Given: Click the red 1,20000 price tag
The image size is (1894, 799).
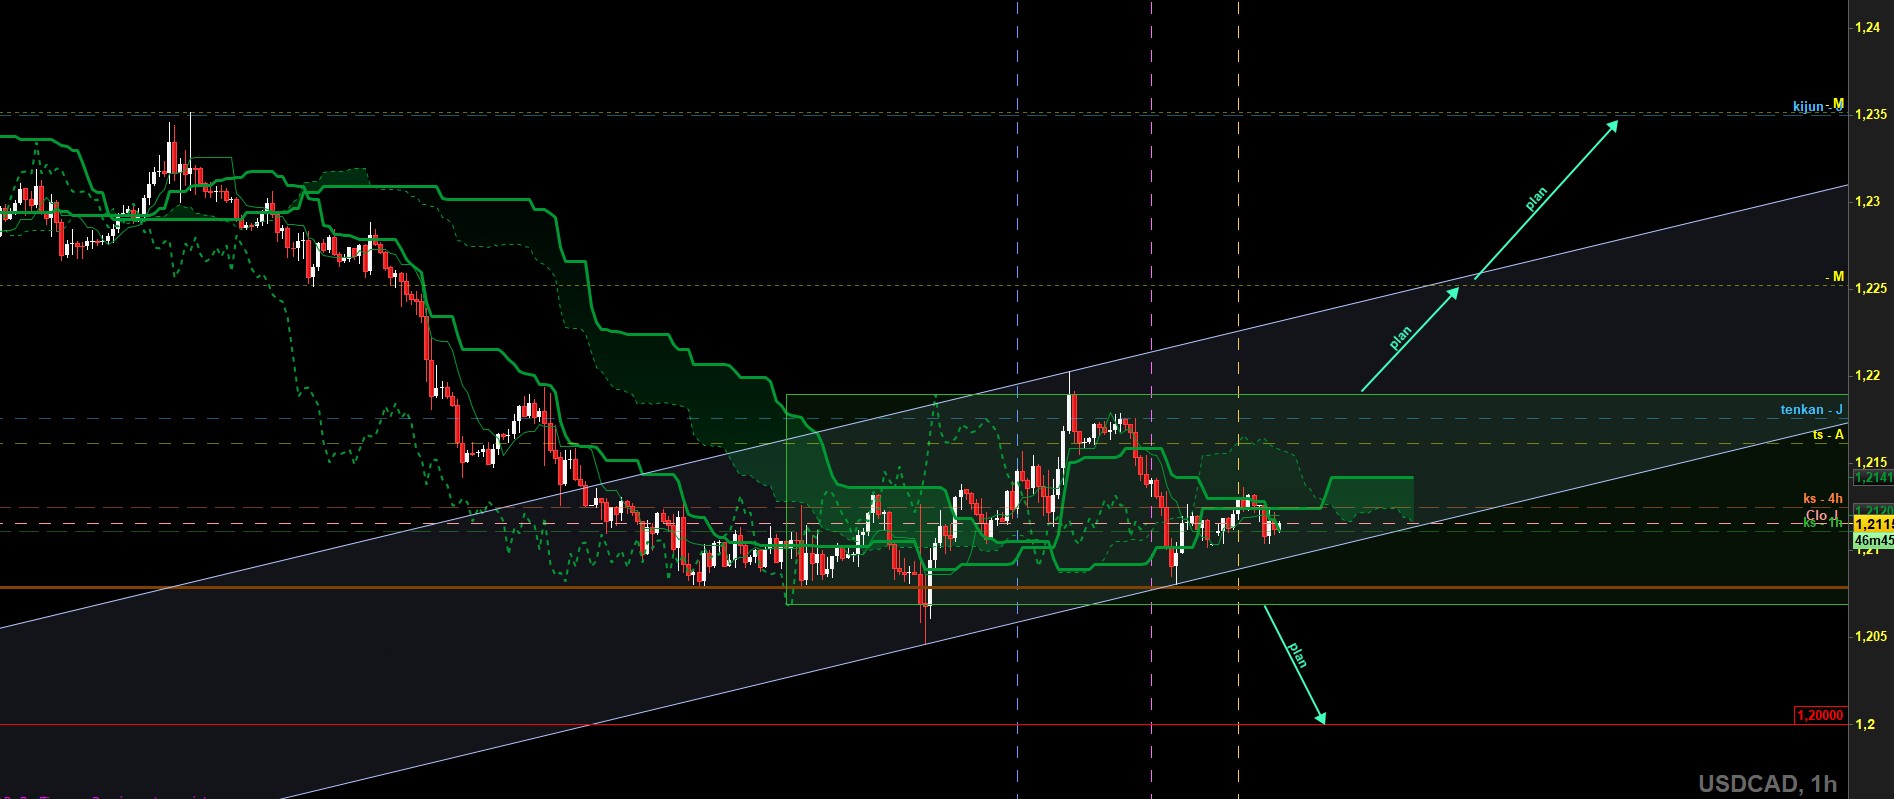Looking at the screenshot, I should (1820, 715).
